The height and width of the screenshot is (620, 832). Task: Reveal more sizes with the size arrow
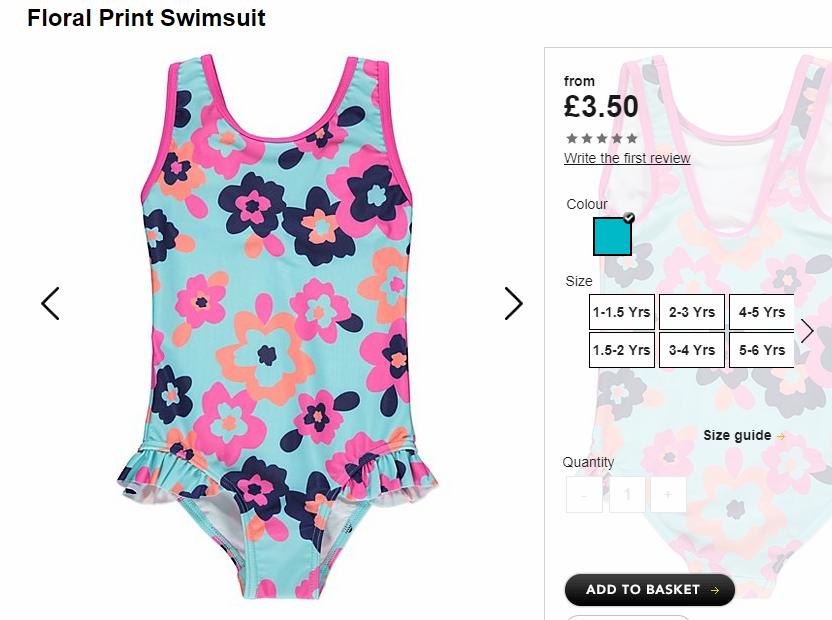(x=807, y=331)
